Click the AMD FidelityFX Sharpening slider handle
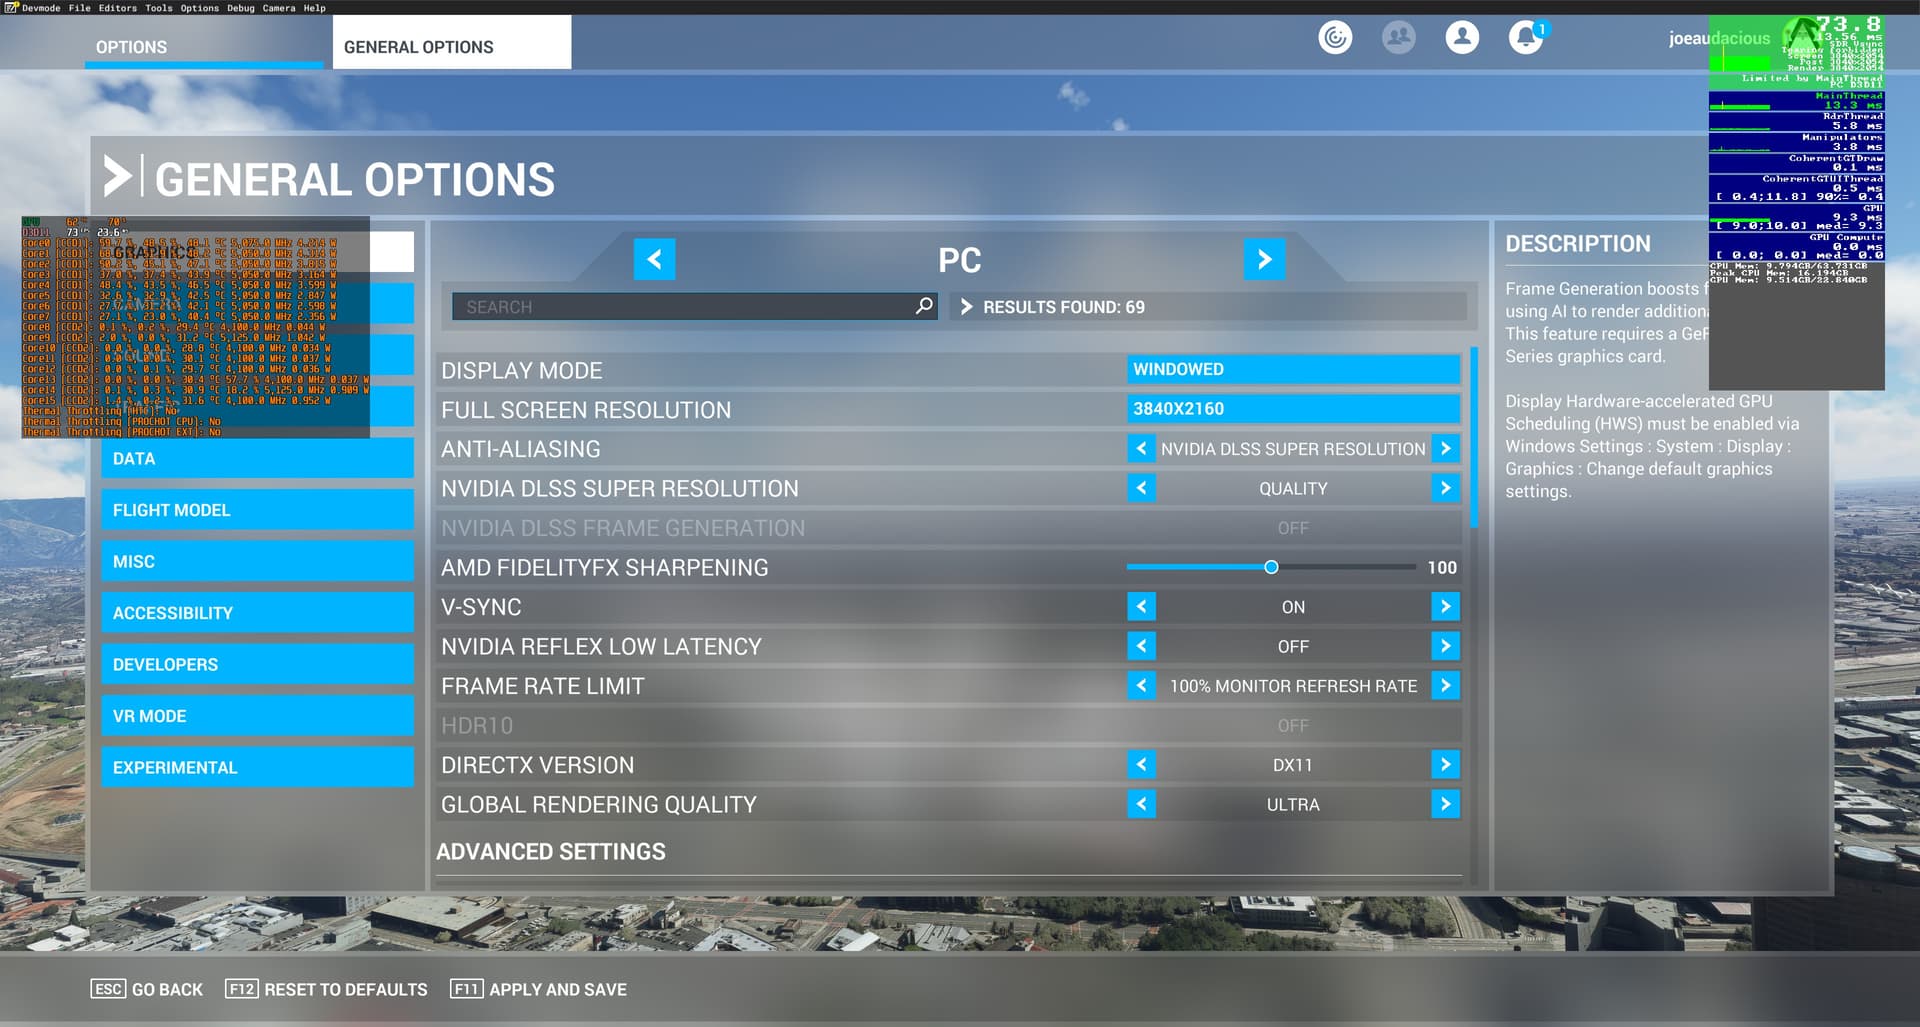The width and height of the screenshot is (1920, 1027). 1271,567
